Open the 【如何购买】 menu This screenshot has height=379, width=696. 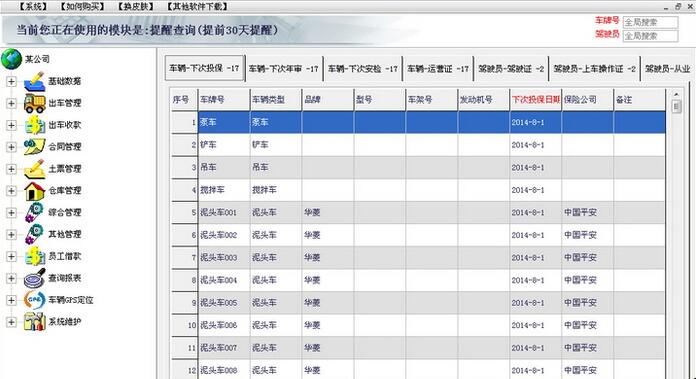pyautogui.click(x=83, y=6)
